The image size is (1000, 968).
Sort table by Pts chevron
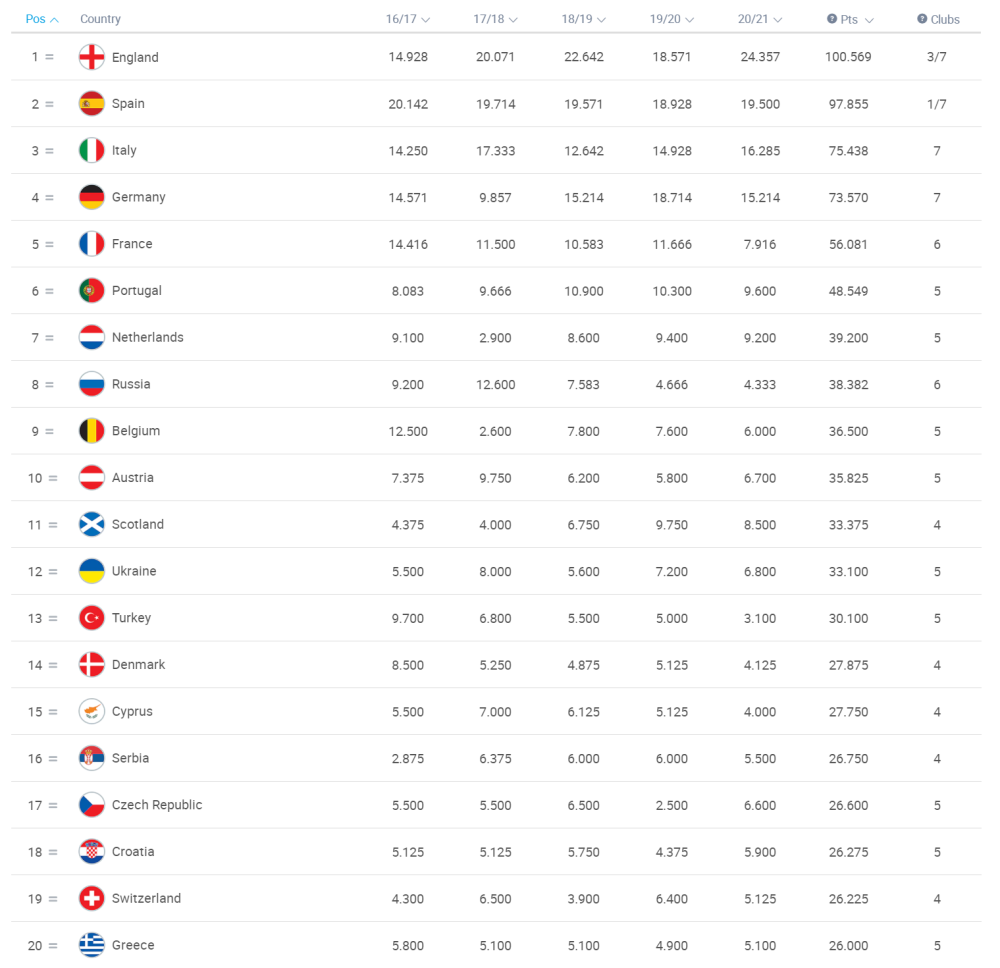click(869, 20)
